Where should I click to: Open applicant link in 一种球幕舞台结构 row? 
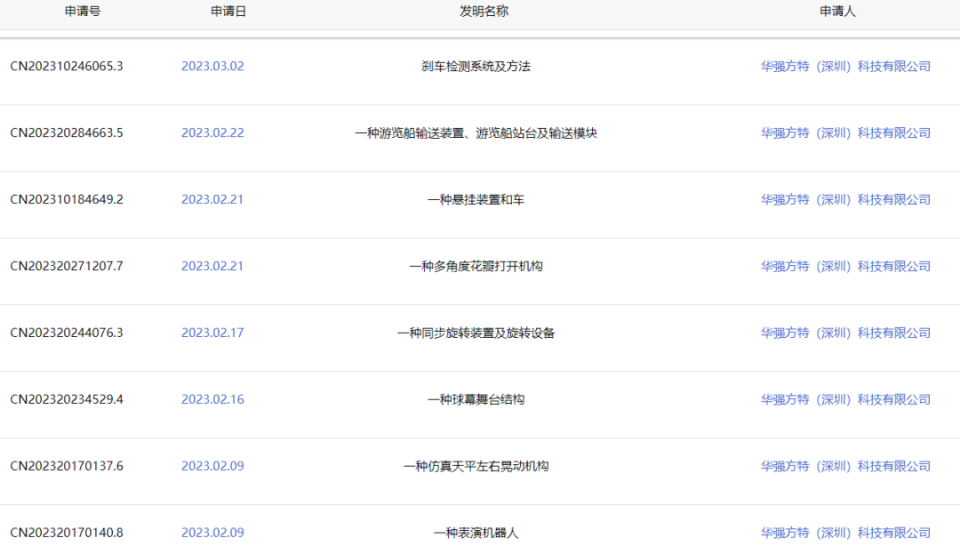pyautogui.click(x=846, y=400)
